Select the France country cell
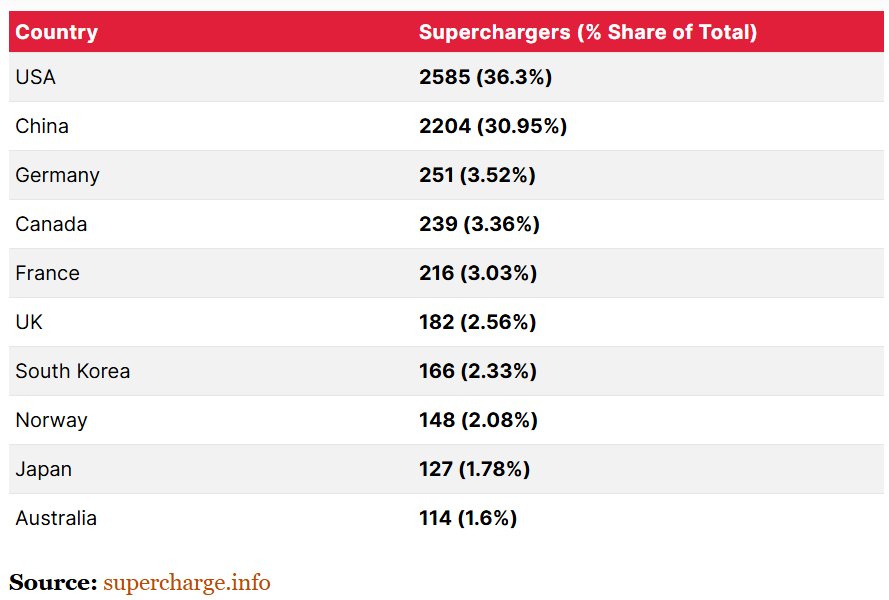Viewport: 889px width, 600px height. [47, 273]
